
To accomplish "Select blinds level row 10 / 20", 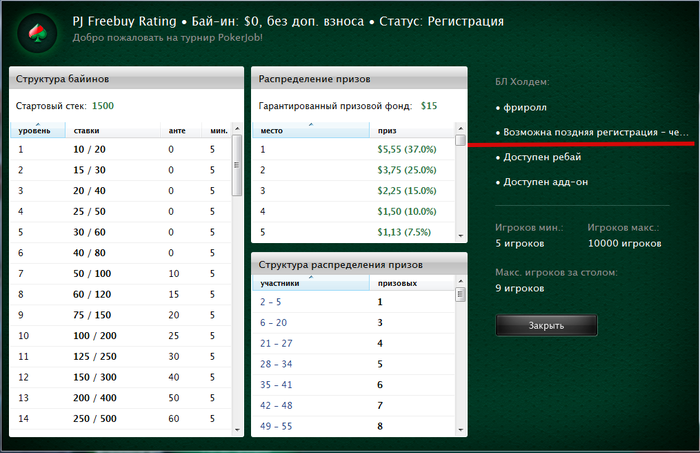I will [121, 150].
